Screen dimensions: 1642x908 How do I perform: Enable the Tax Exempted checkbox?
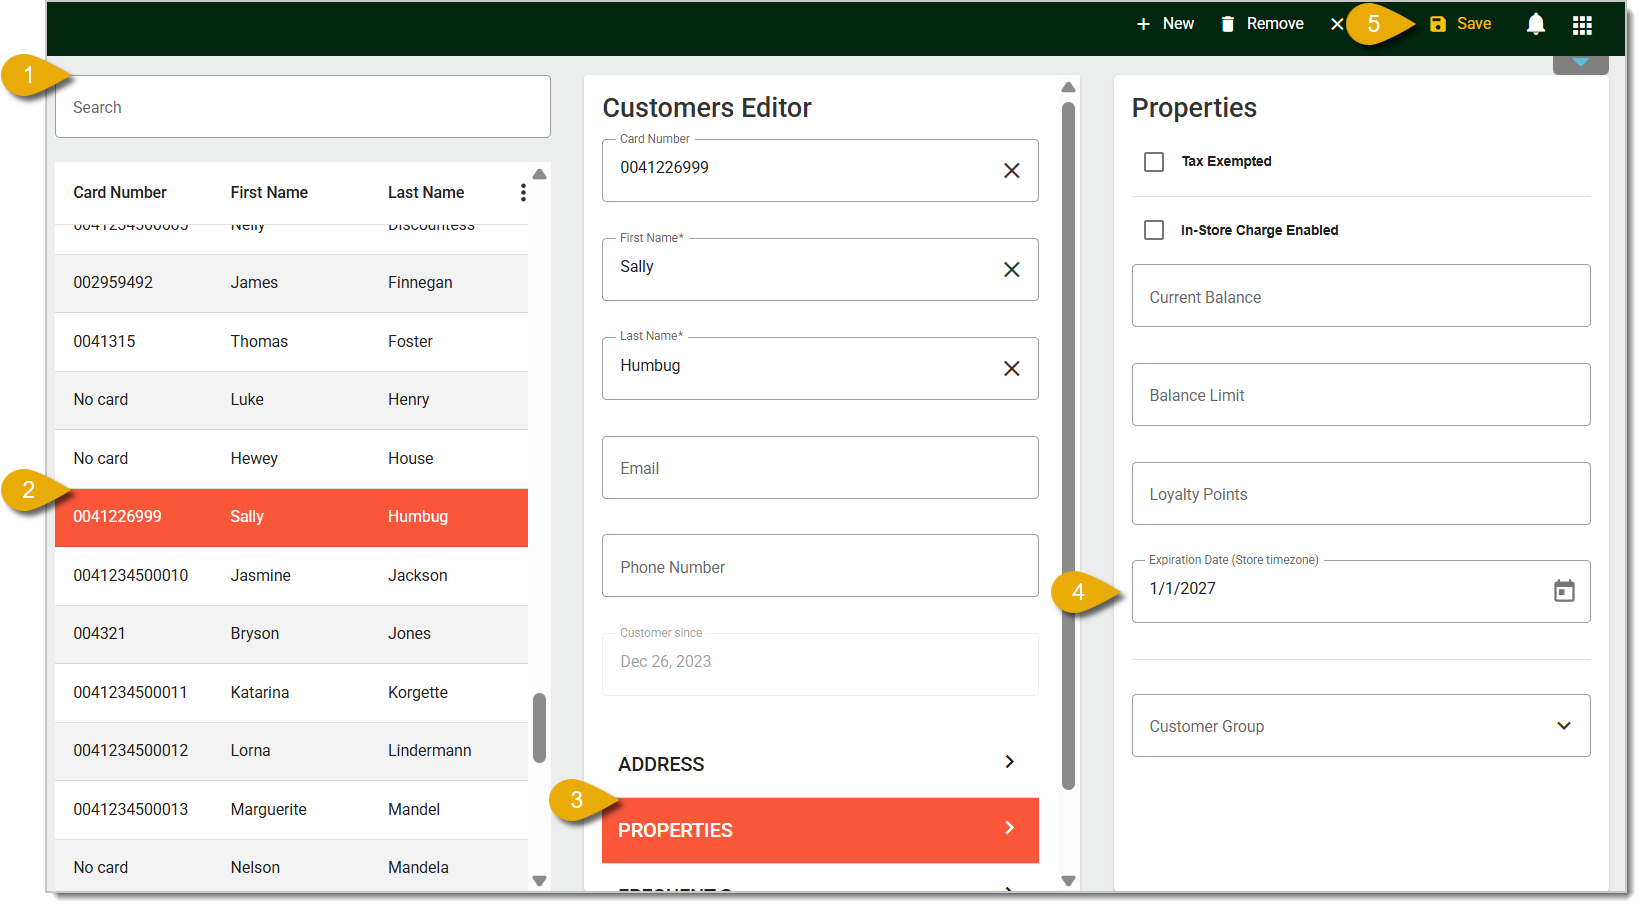tap(1154, 162)
